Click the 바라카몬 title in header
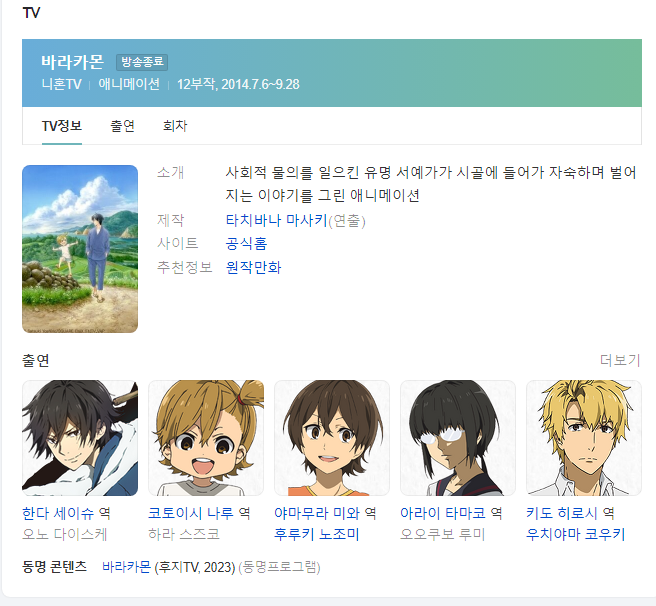Viewport: 656px width, 606px height. tap(72, 62)
